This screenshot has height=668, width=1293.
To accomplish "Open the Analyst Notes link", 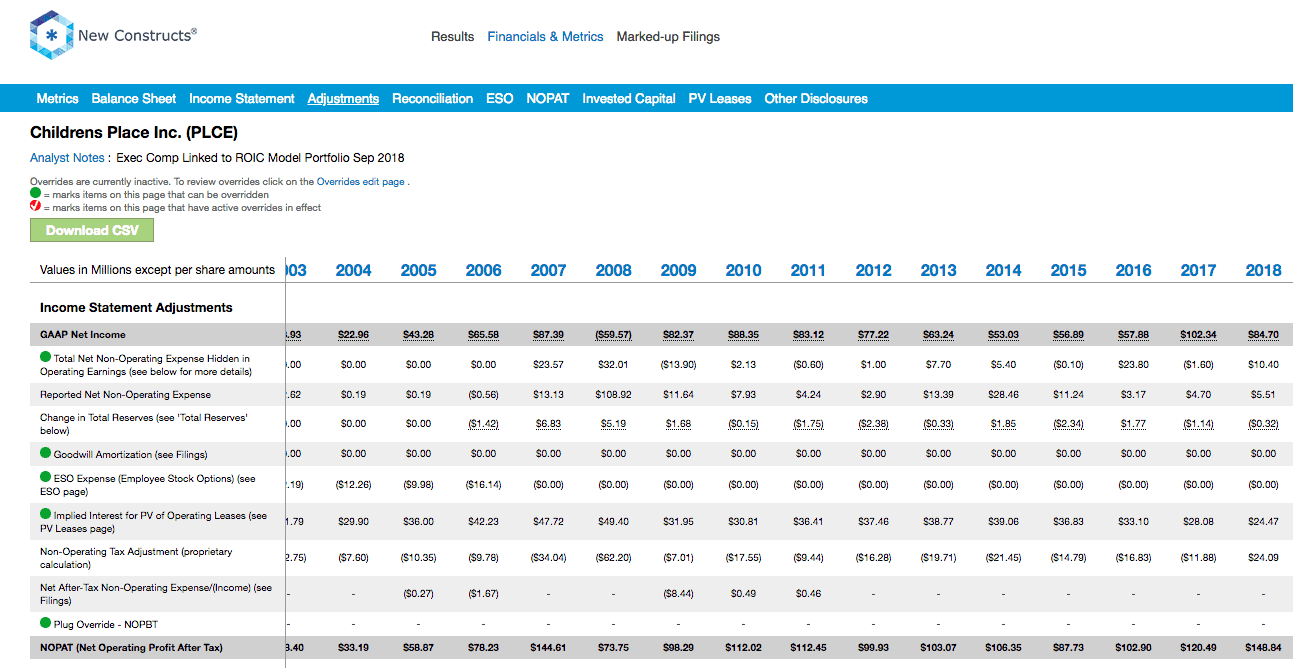I will pos(67,157).
